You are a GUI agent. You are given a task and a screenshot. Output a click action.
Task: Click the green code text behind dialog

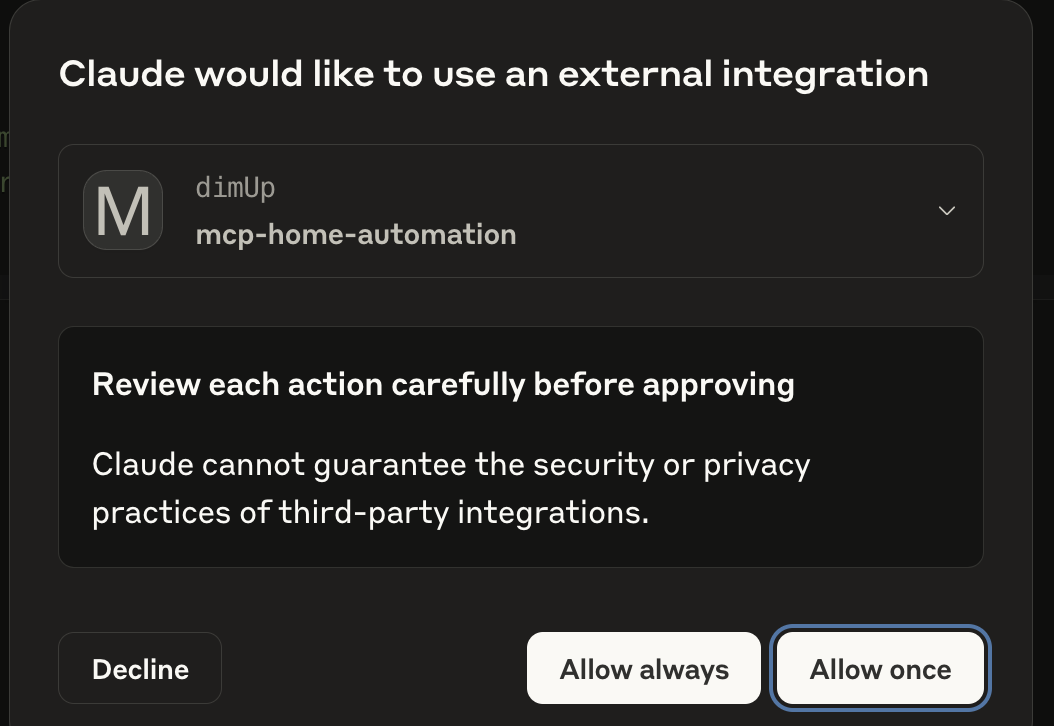coord(4,138)
